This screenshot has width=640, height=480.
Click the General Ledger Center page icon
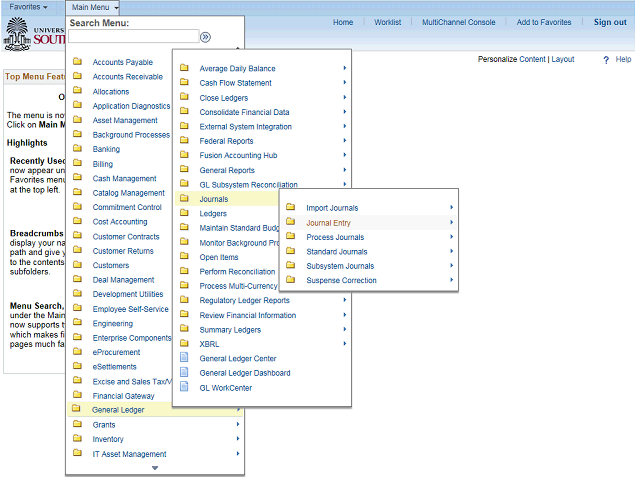pyautogui.click(x=183, y=358)
